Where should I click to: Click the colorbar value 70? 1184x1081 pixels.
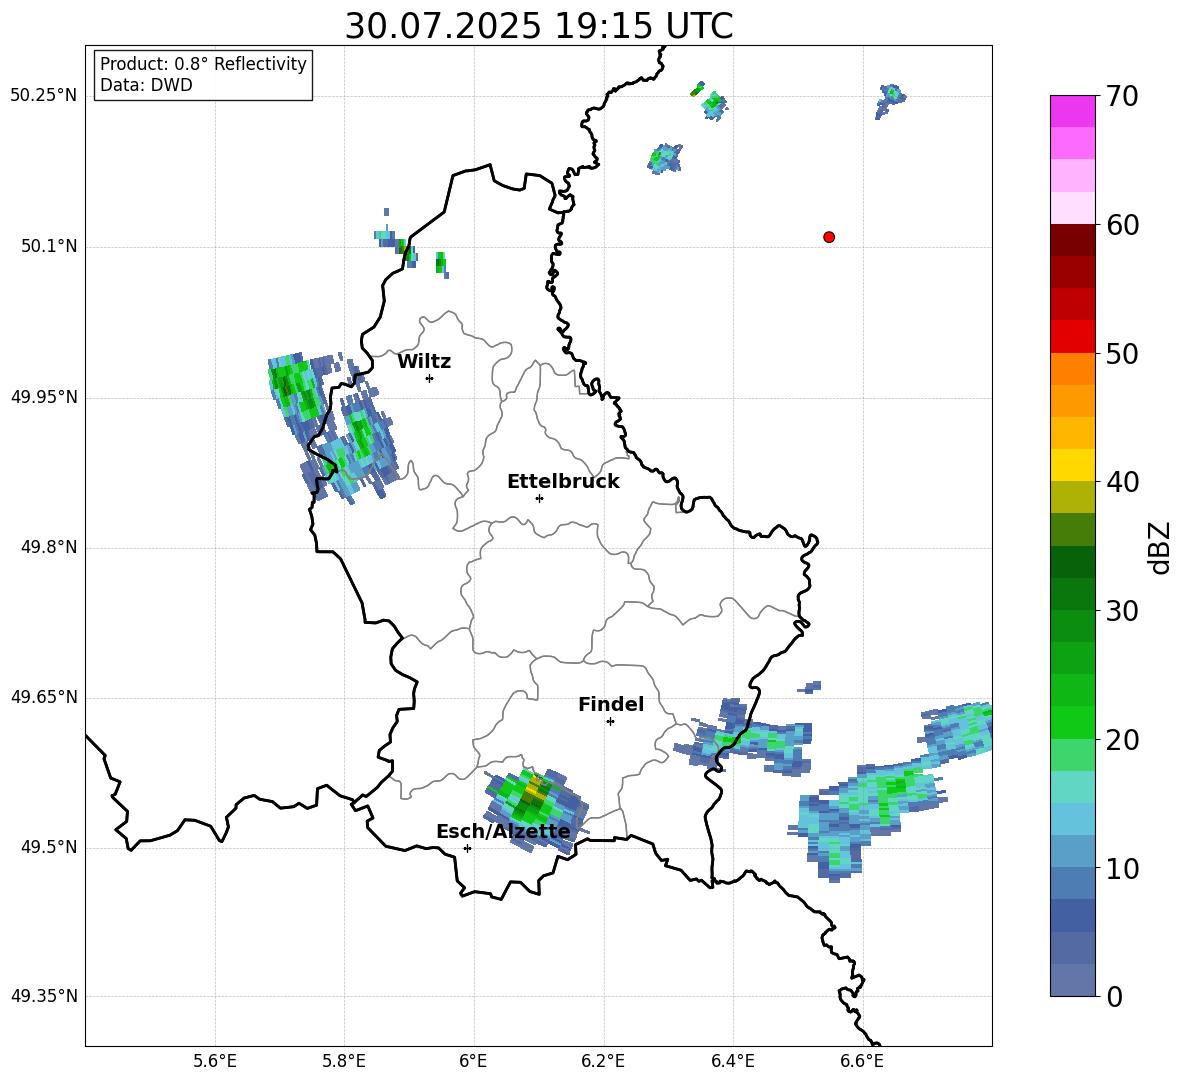point(1122,96)
